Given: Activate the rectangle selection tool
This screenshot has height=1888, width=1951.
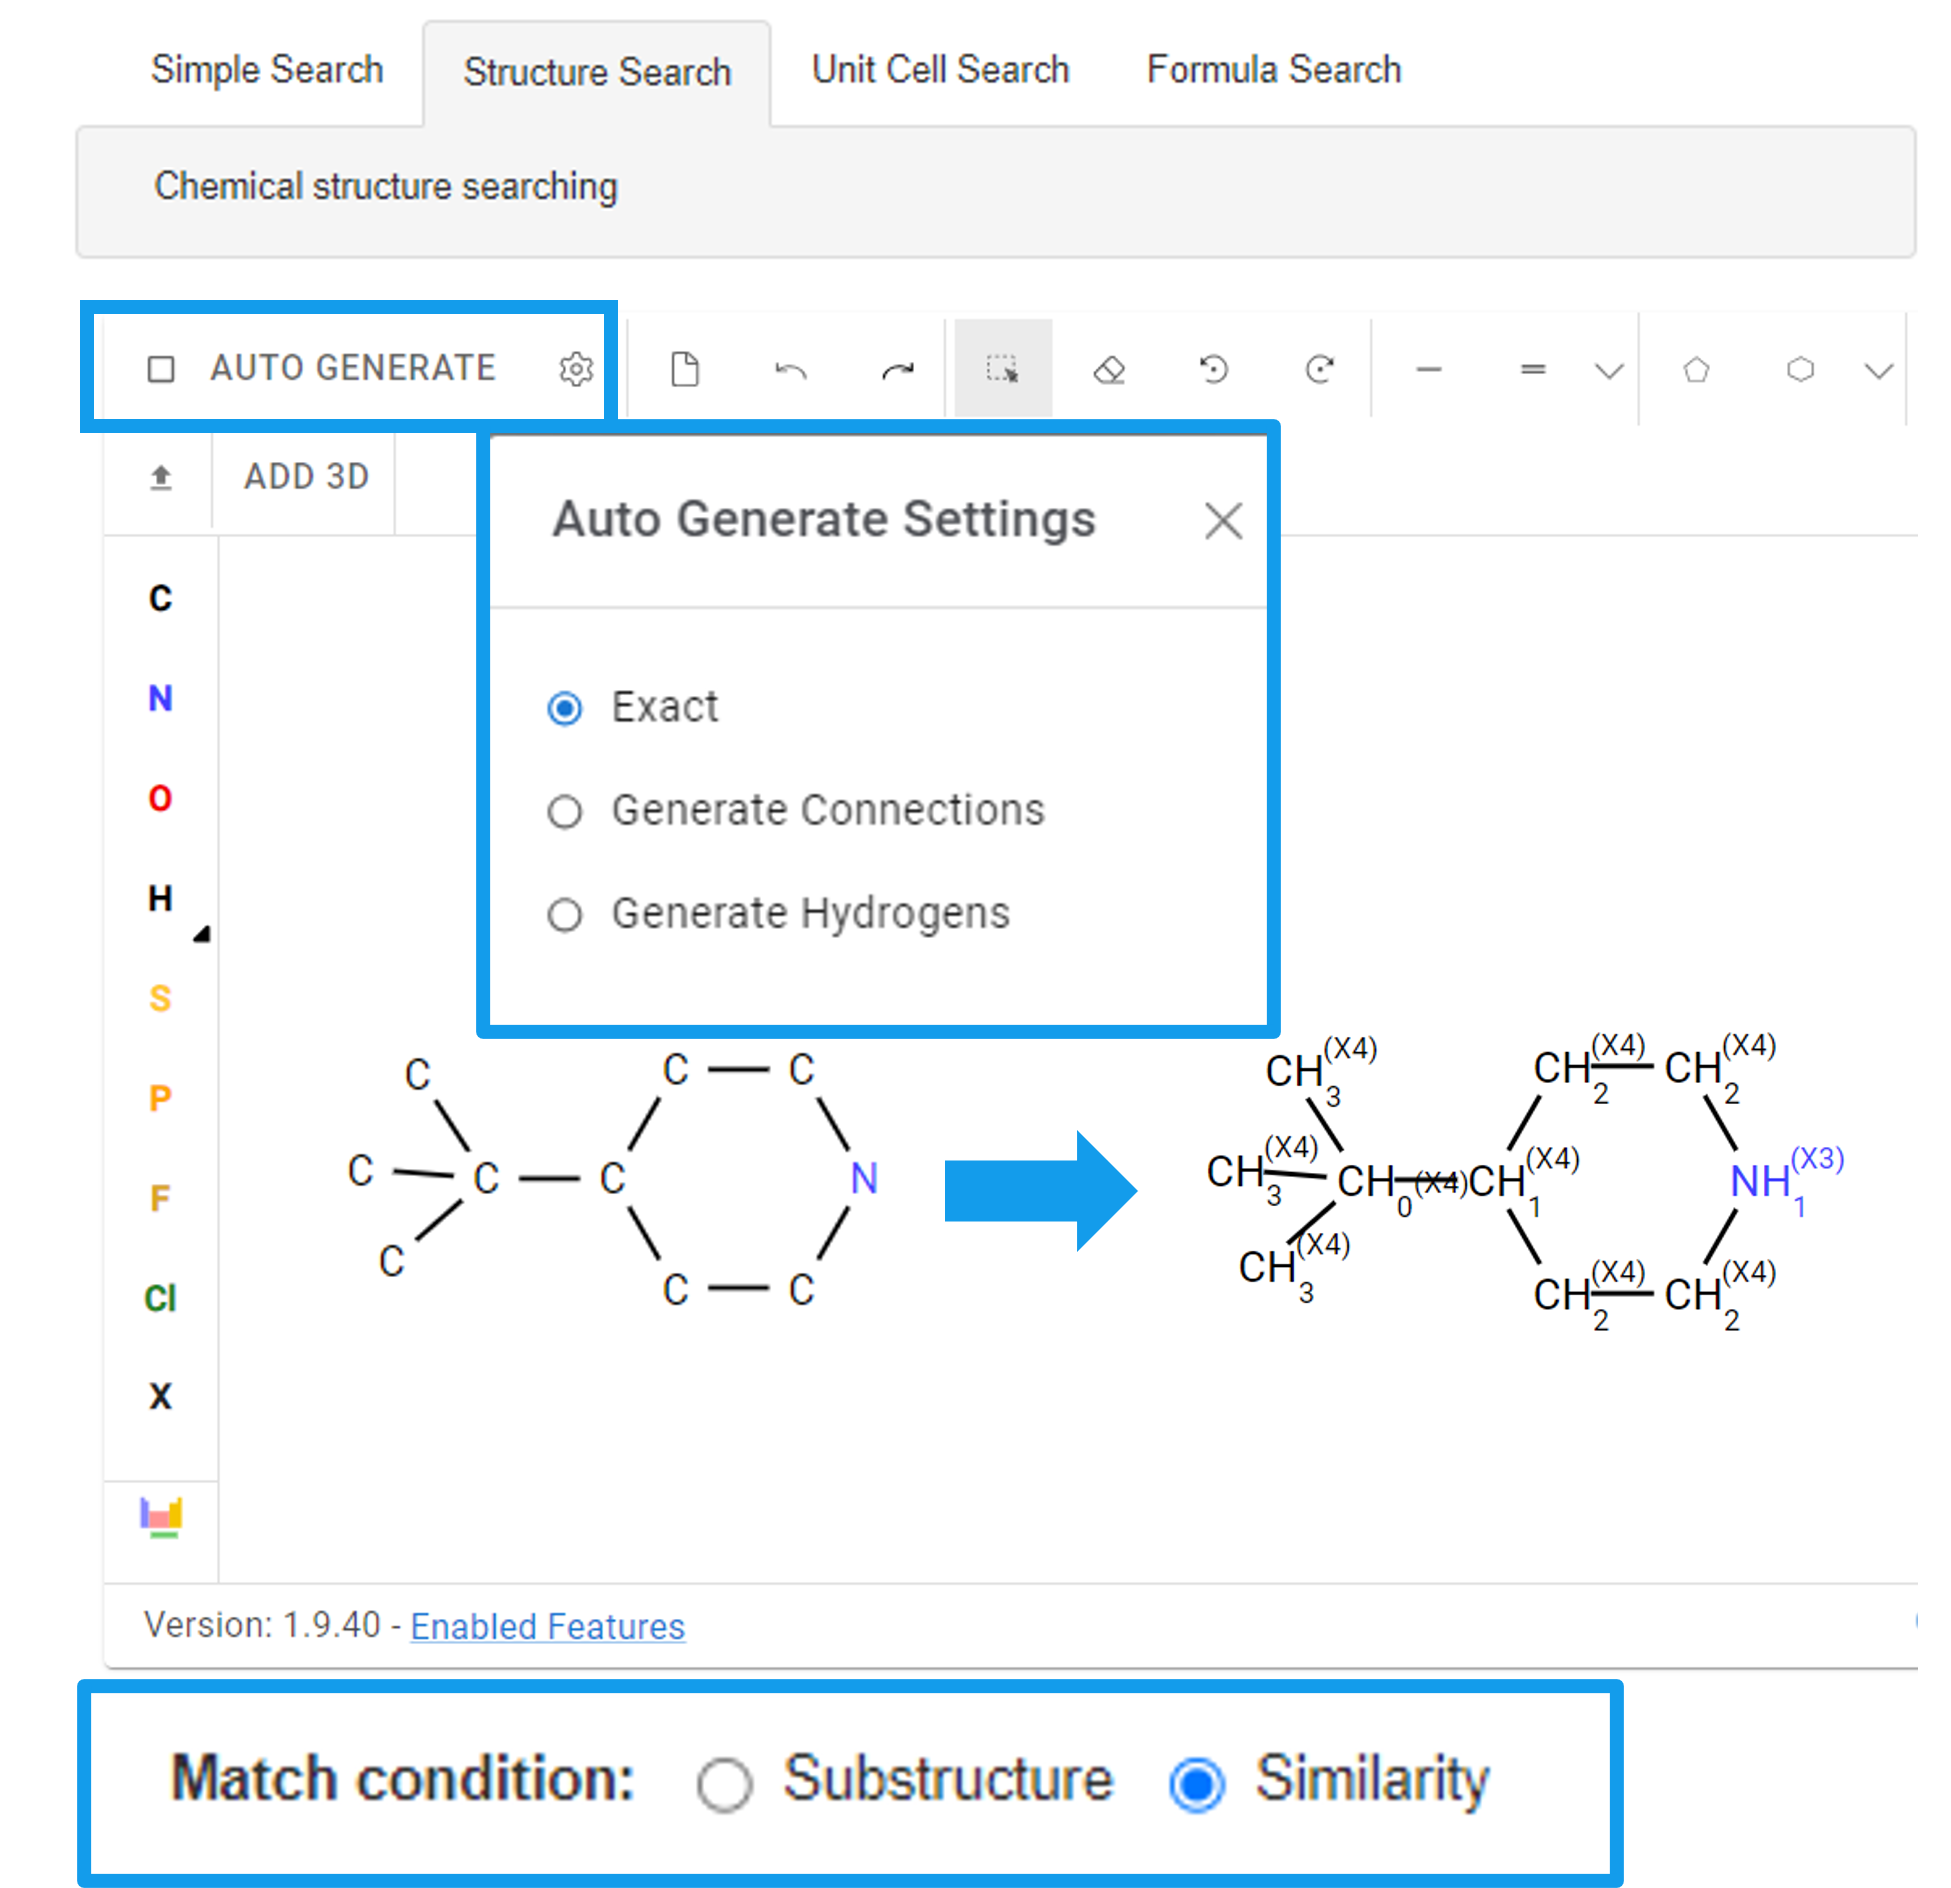Looking at the screenshot, I should [x=1002, y=369].
